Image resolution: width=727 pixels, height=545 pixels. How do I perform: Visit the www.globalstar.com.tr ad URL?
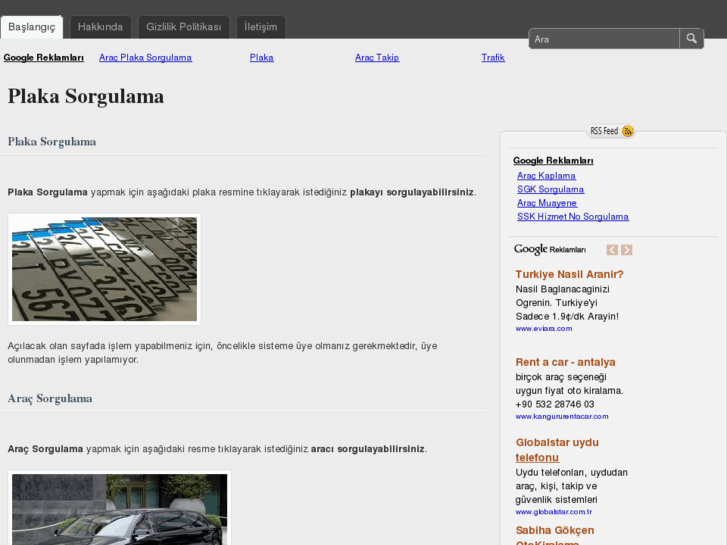coord(554,512)
